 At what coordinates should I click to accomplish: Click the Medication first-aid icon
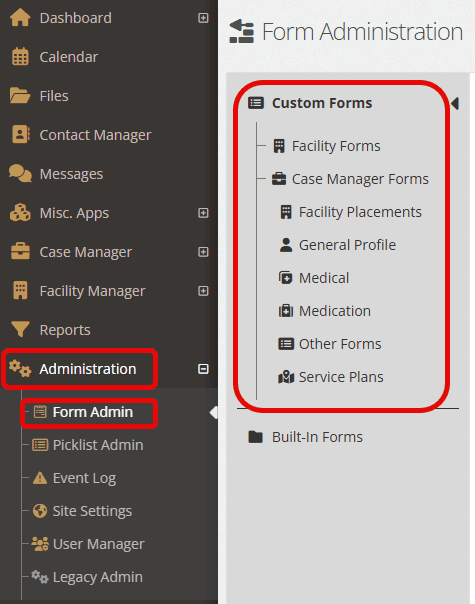(x=286, y=310)
